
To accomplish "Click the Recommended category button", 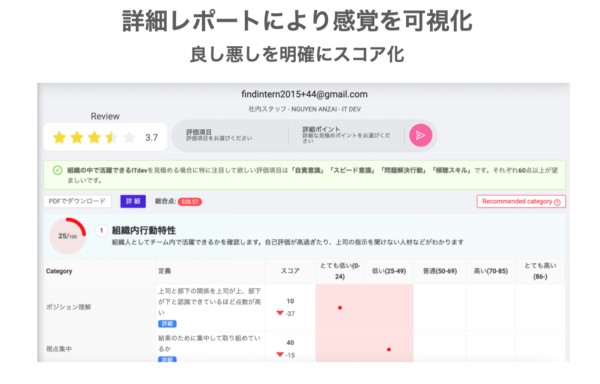I will tap(521, 202).
